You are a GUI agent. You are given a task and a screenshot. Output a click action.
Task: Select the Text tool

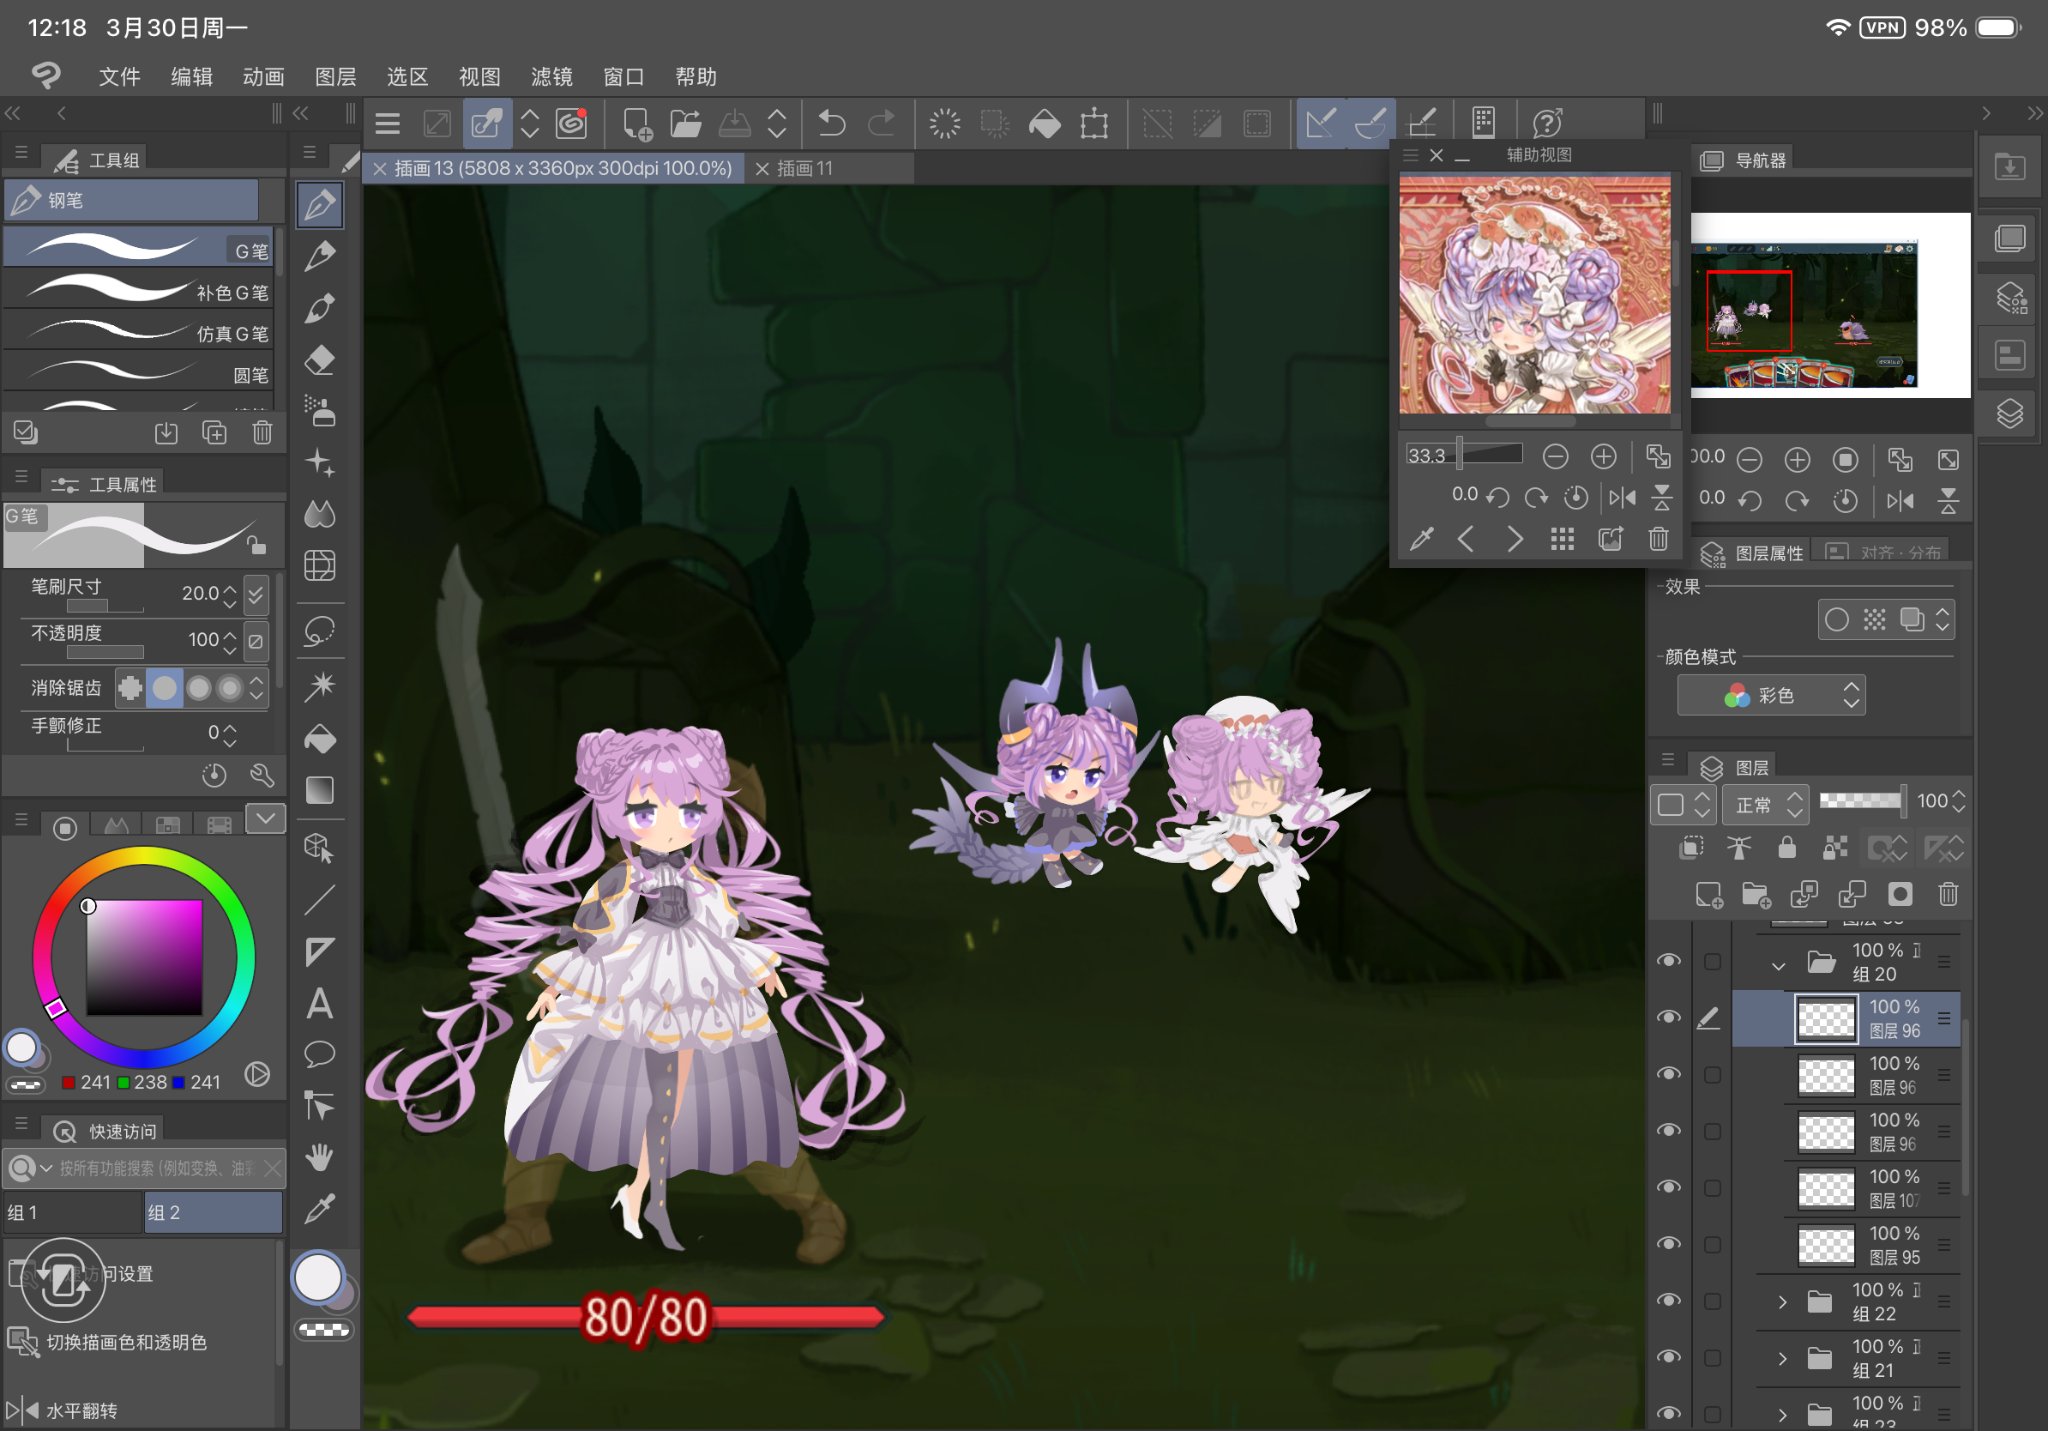click(320, 1003)
